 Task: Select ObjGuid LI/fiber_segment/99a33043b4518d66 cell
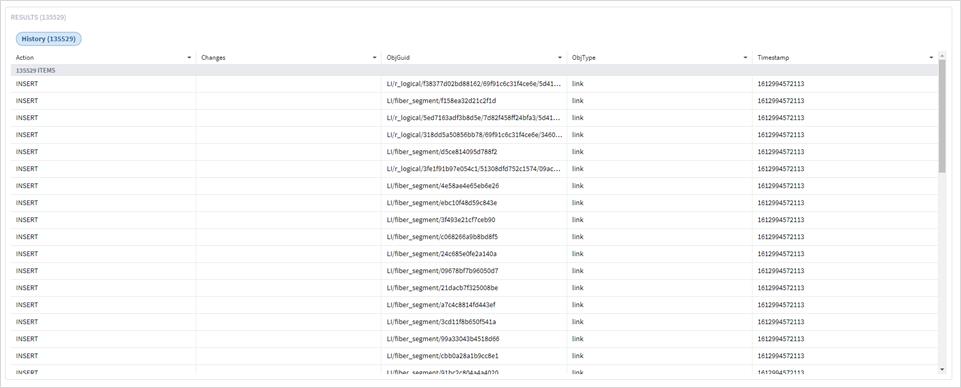(x=474, y=339)
